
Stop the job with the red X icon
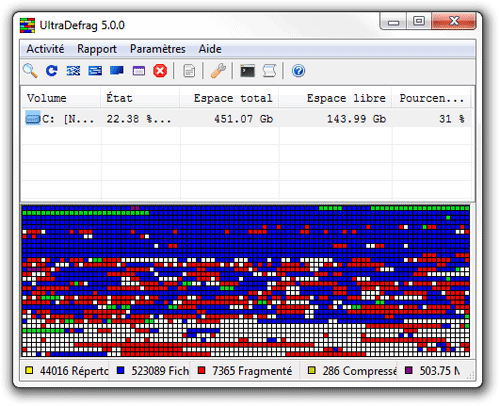tap(160, 71)
